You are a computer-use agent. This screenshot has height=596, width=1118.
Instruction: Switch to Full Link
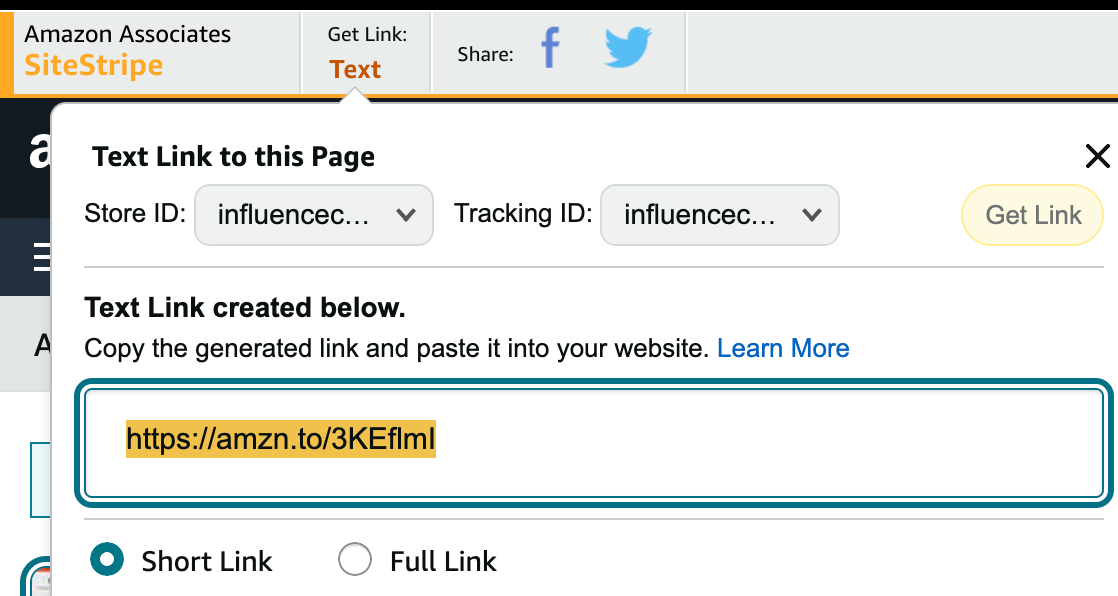pos(355,560)
